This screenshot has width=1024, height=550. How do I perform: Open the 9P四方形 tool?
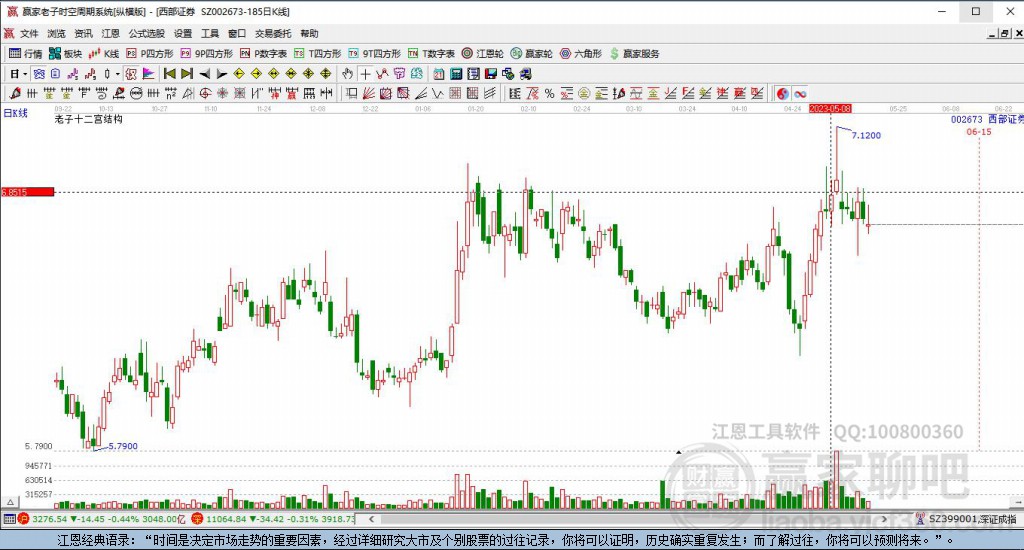pos(207,54)
